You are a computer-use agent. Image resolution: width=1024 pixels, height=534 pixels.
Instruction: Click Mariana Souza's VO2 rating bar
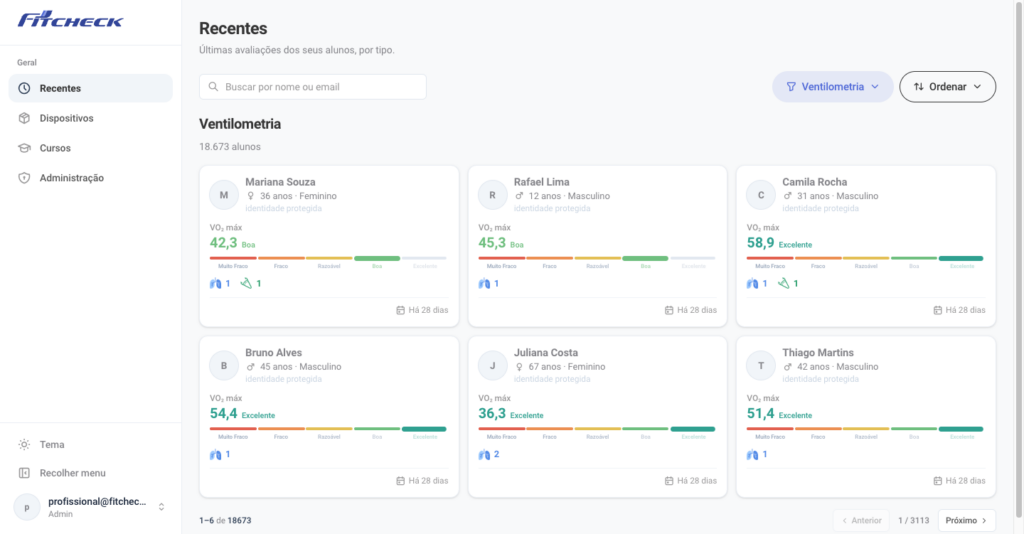[328, 259]
